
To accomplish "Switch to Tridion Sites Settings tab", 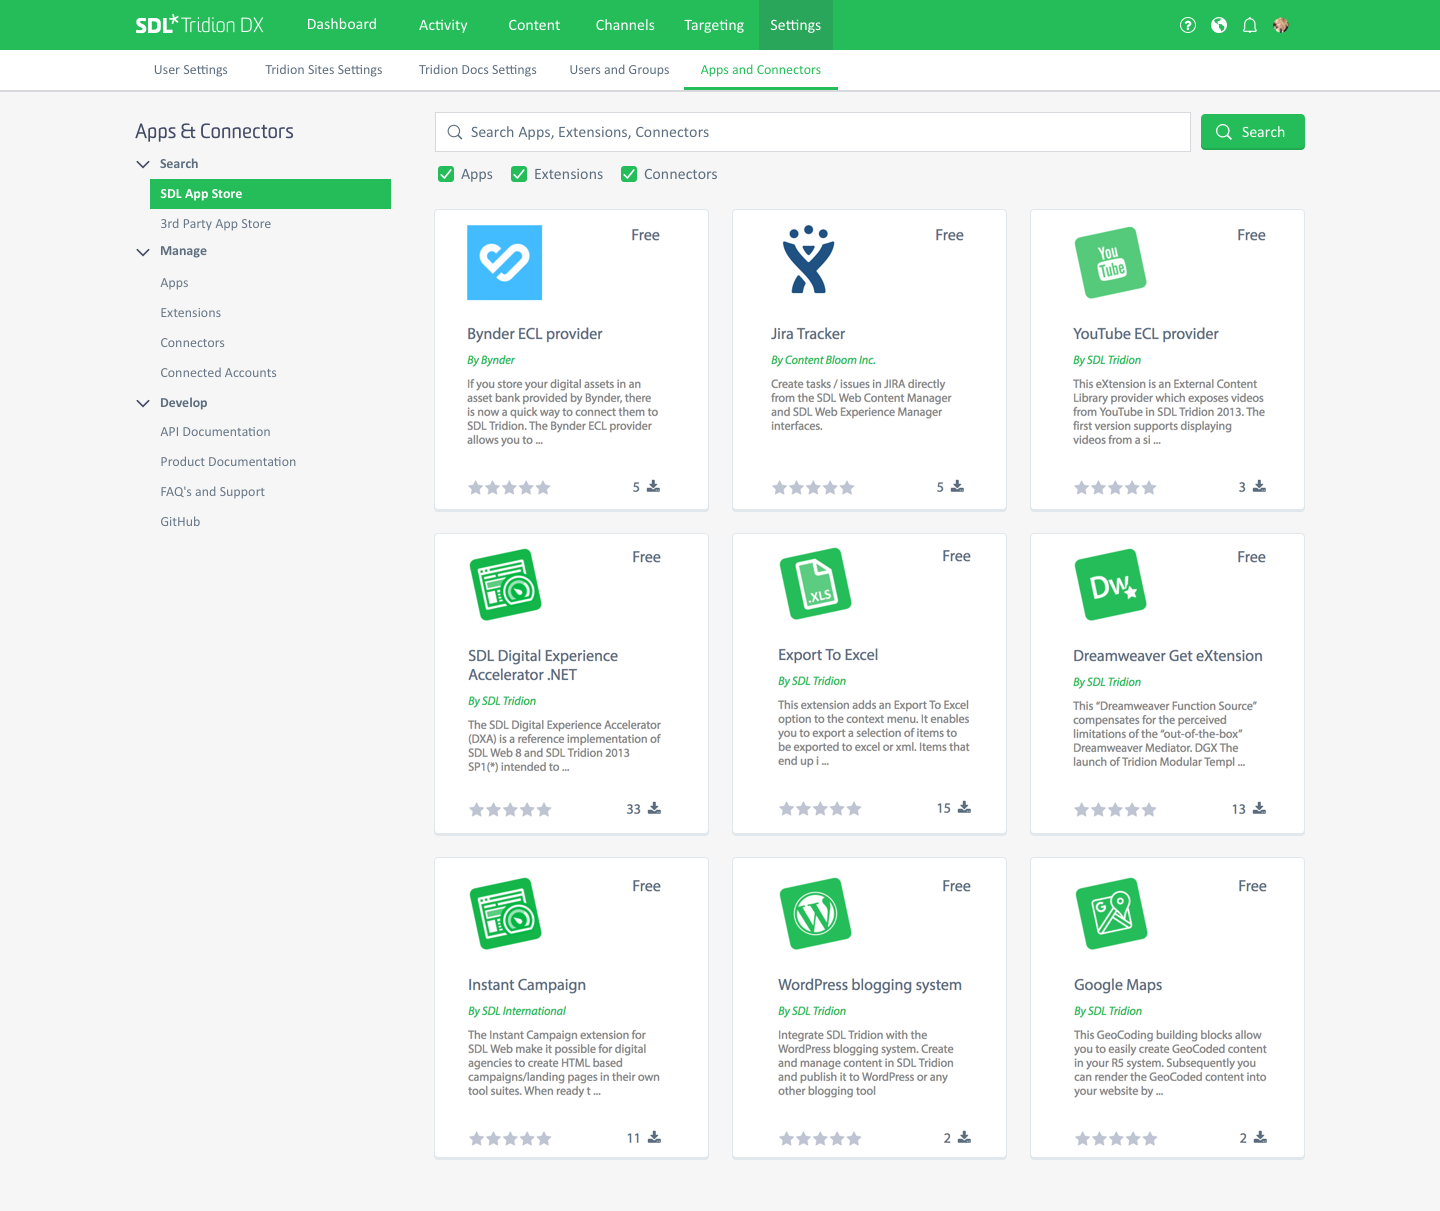I will point(324,70).
